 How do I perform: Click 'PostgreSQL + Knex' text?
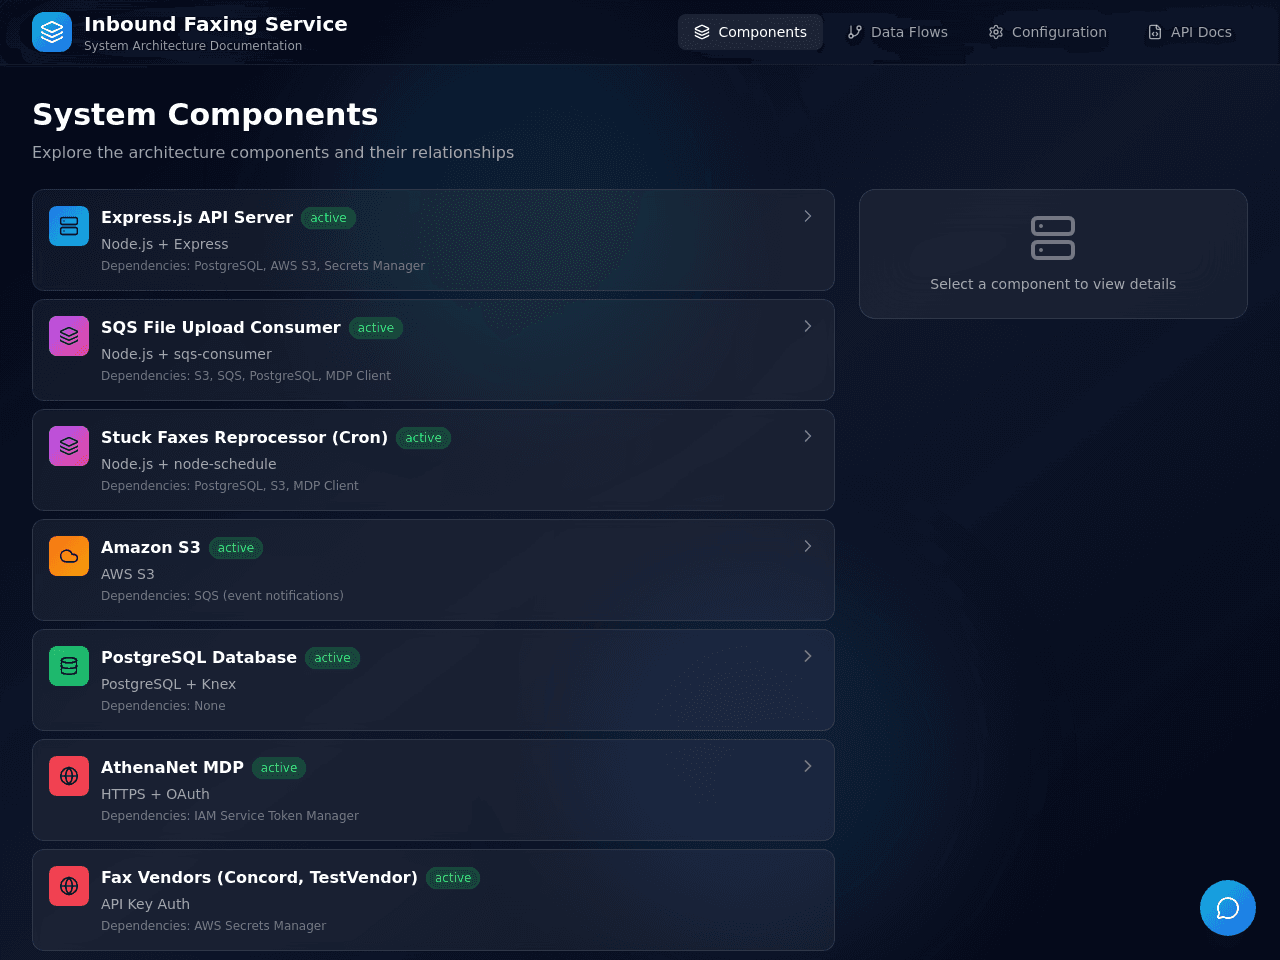(x=168, y=684)
